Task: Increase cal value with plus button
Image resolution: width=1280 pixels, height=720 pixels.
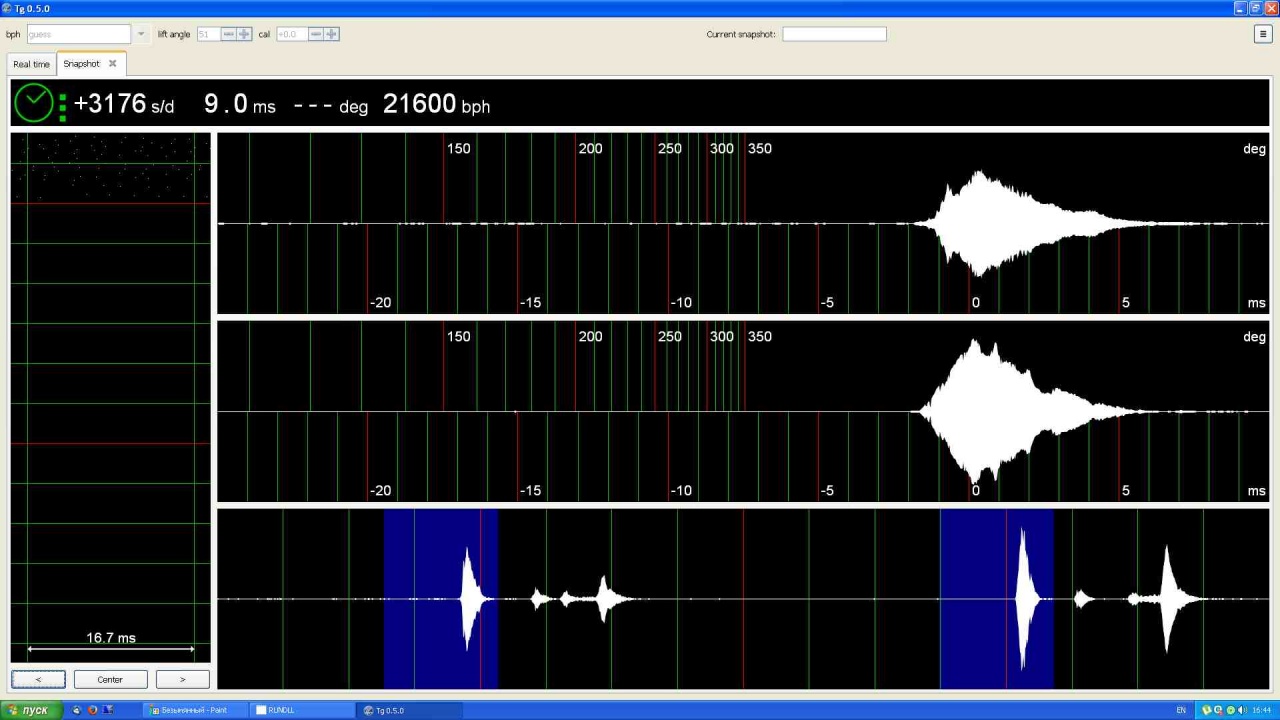Action: coord(331,34)
